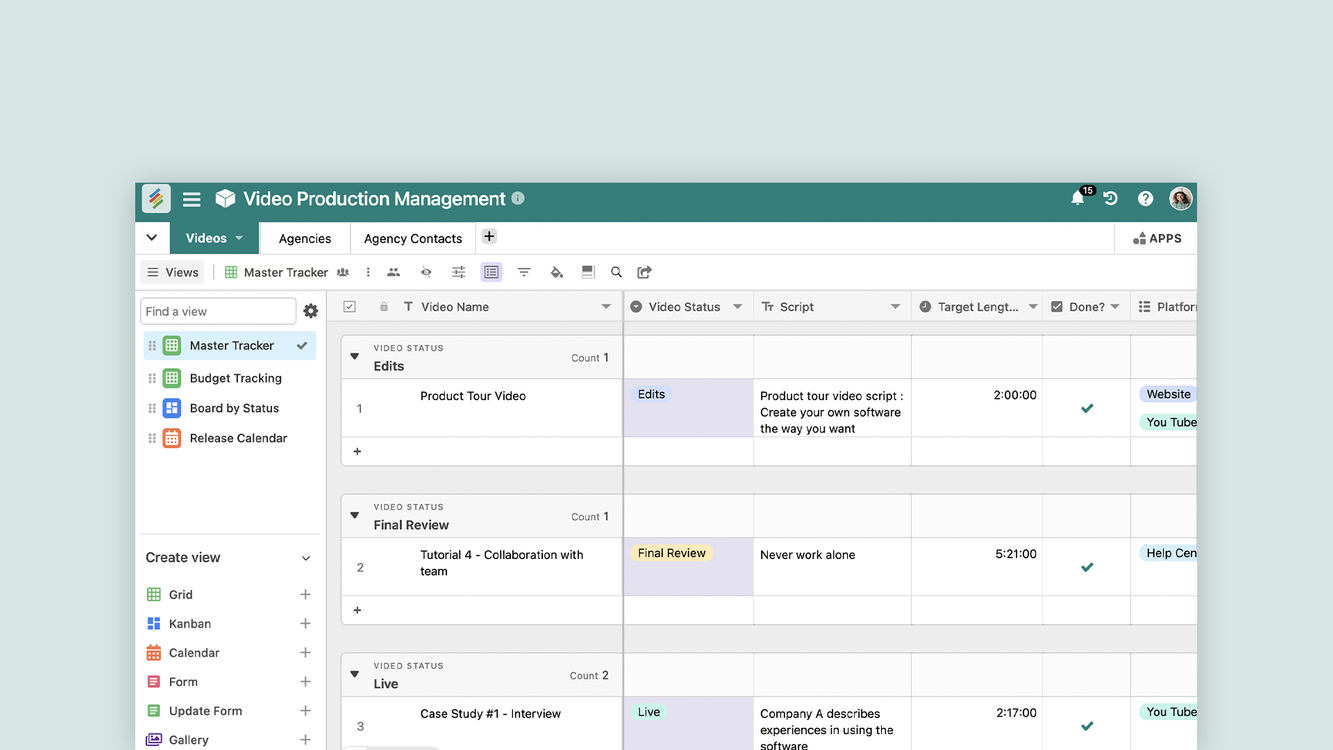Add a row to the Edits group
Viewport: 1333px width, 750px height.
357,451
